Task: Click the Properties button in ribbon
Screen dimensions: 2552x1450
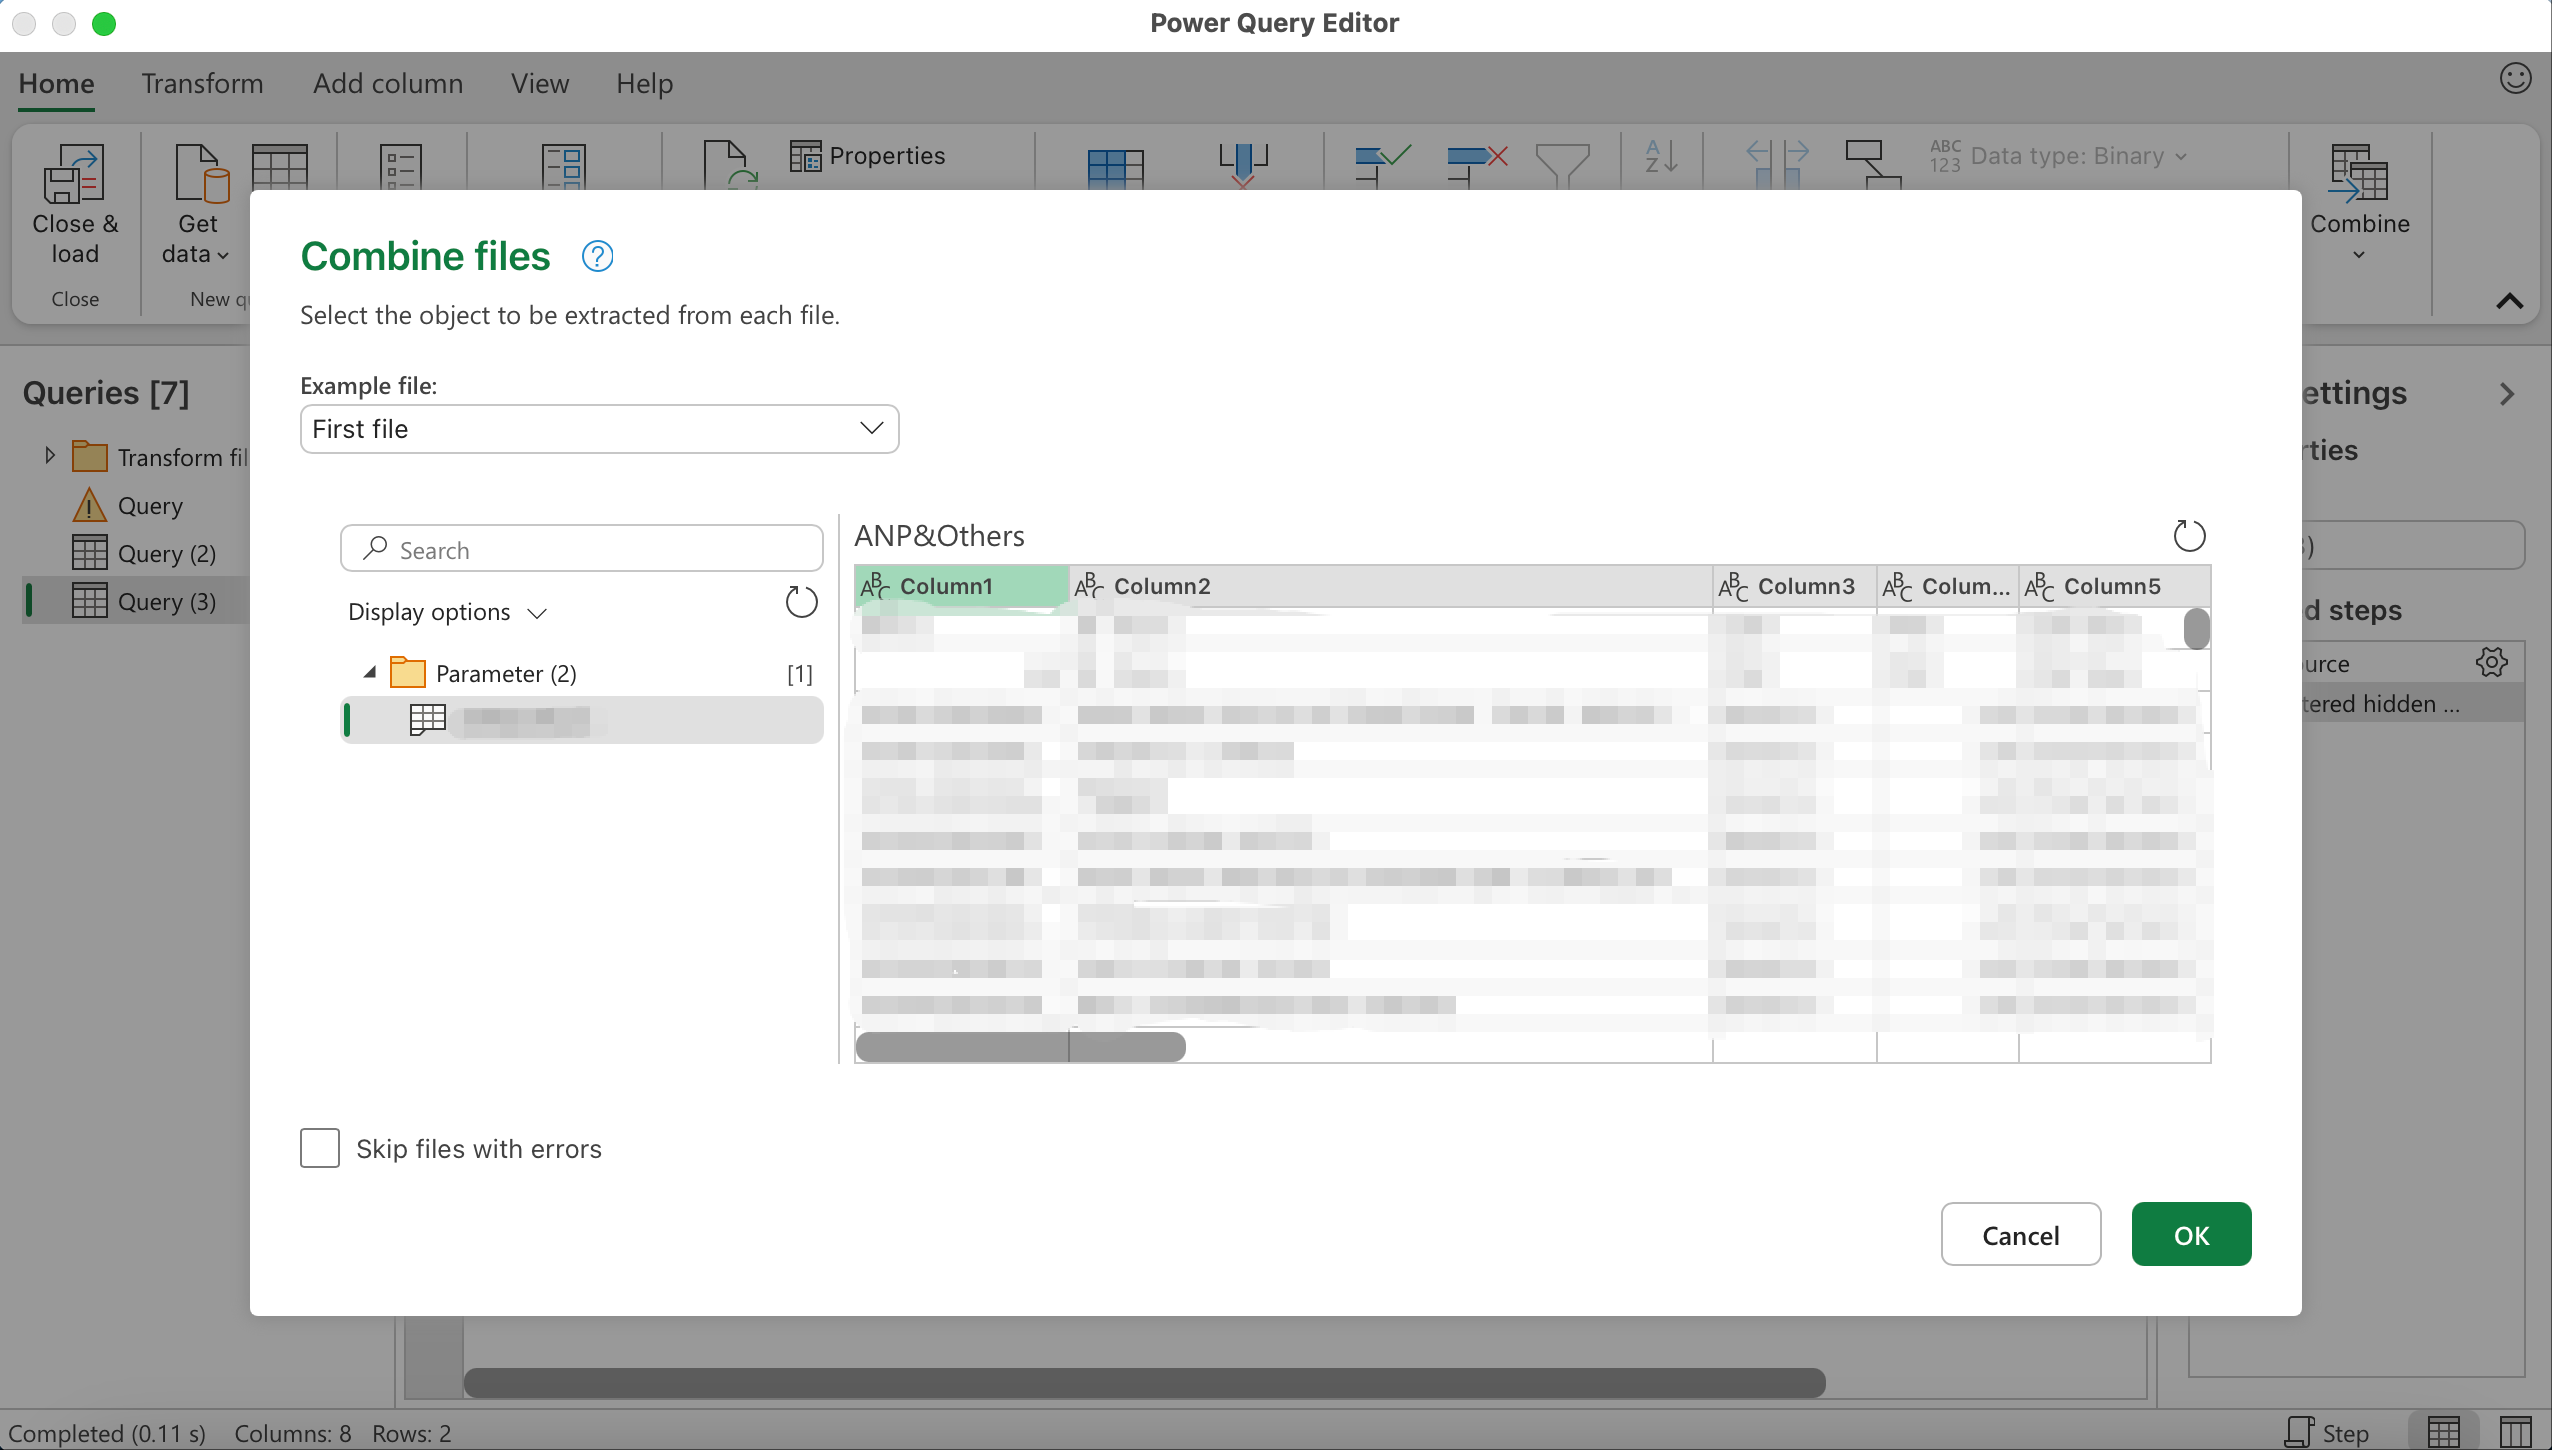Action: tap(867, 156)
